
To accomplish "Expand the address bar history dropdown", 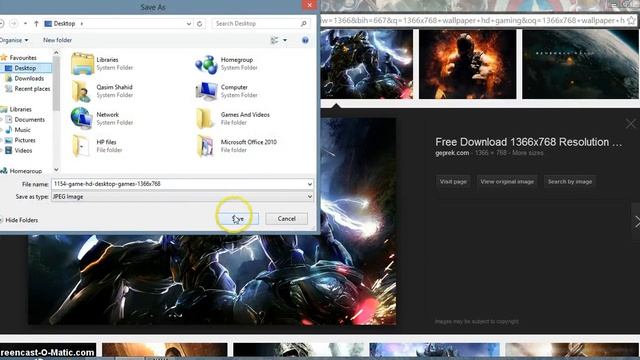I will pyautogui.click(x=189, y=24).
